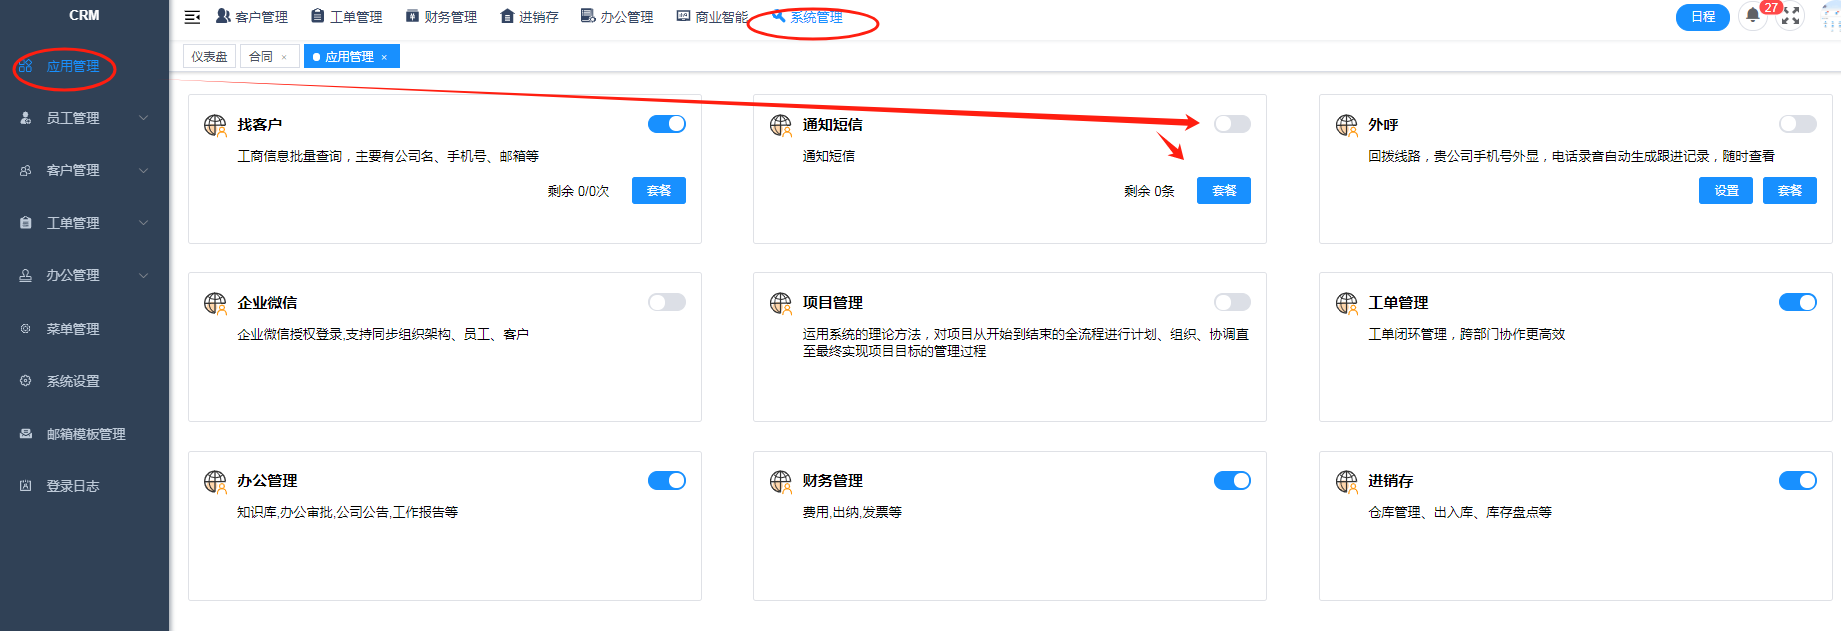Click the notification bell icon
The height and width of the screenshot is (631, 1841).
[1752, 16]
